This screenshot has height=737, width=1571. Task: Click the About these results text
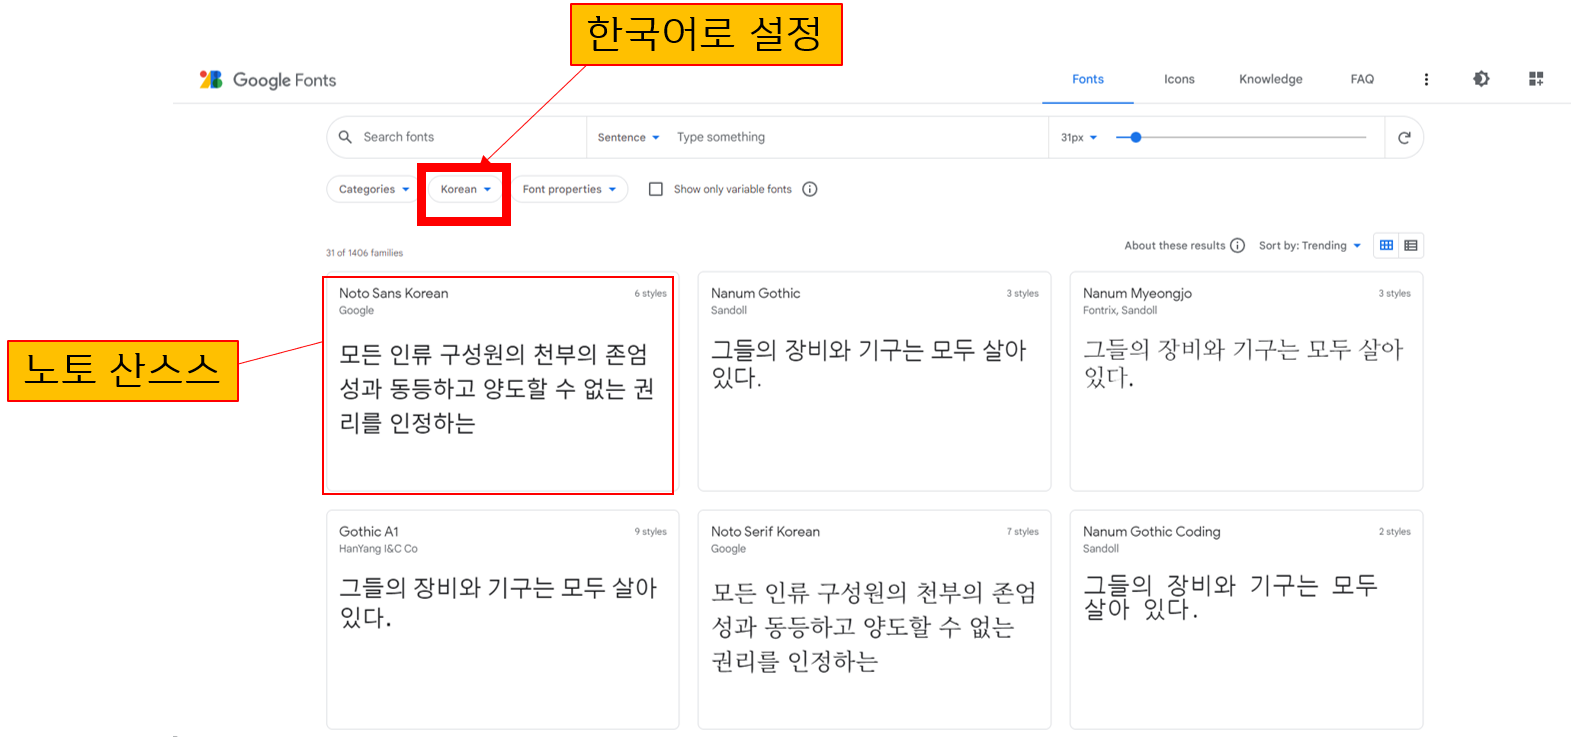(1174, 246)
